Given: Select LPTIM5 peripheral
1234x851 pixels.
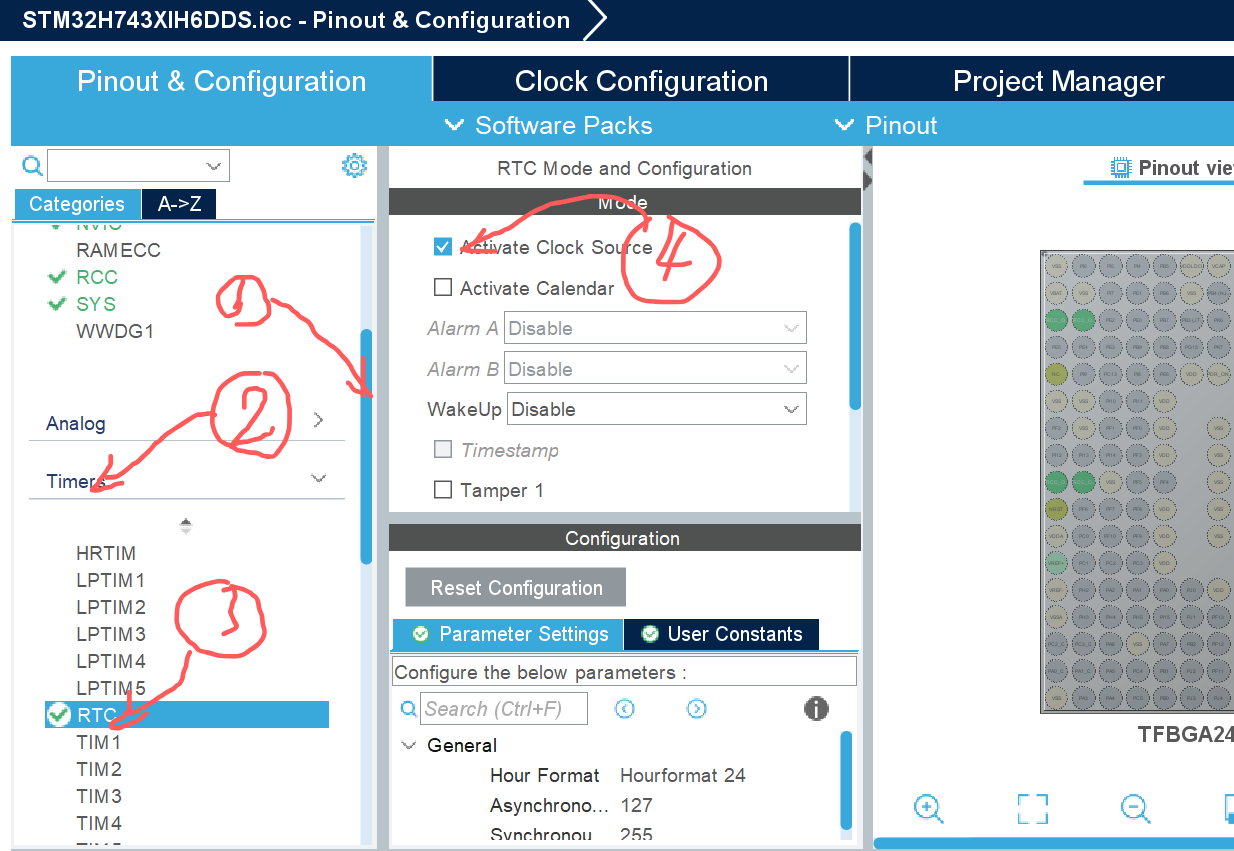Looking at the screenshot, I should pyautogui.click(x=111, y=688).
